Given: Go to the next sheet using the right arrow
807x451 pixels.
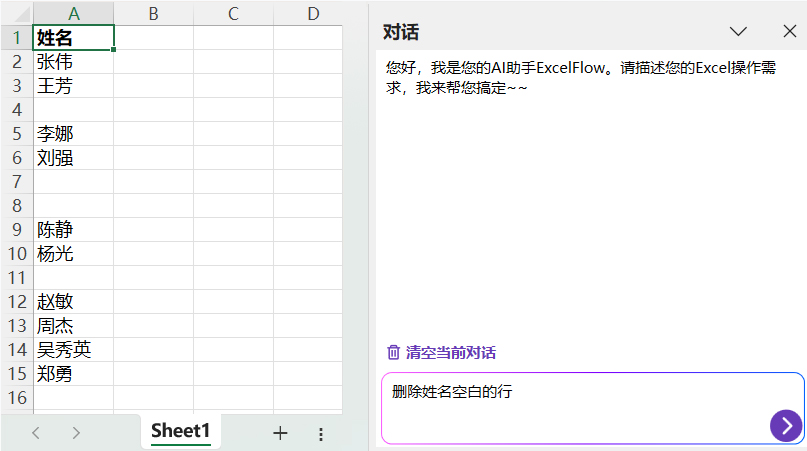Looking at the screenshot, I should 76,433.
